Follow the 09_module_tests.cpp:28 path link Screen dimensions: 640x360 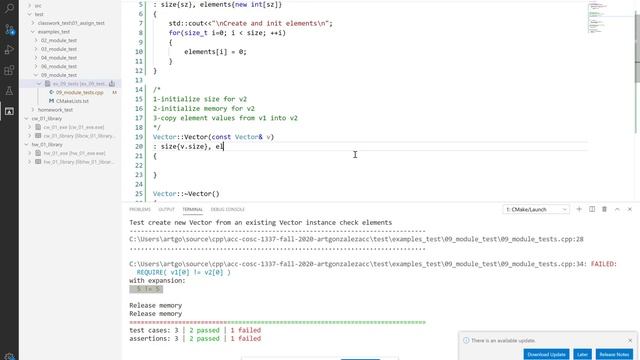point(356,239)
